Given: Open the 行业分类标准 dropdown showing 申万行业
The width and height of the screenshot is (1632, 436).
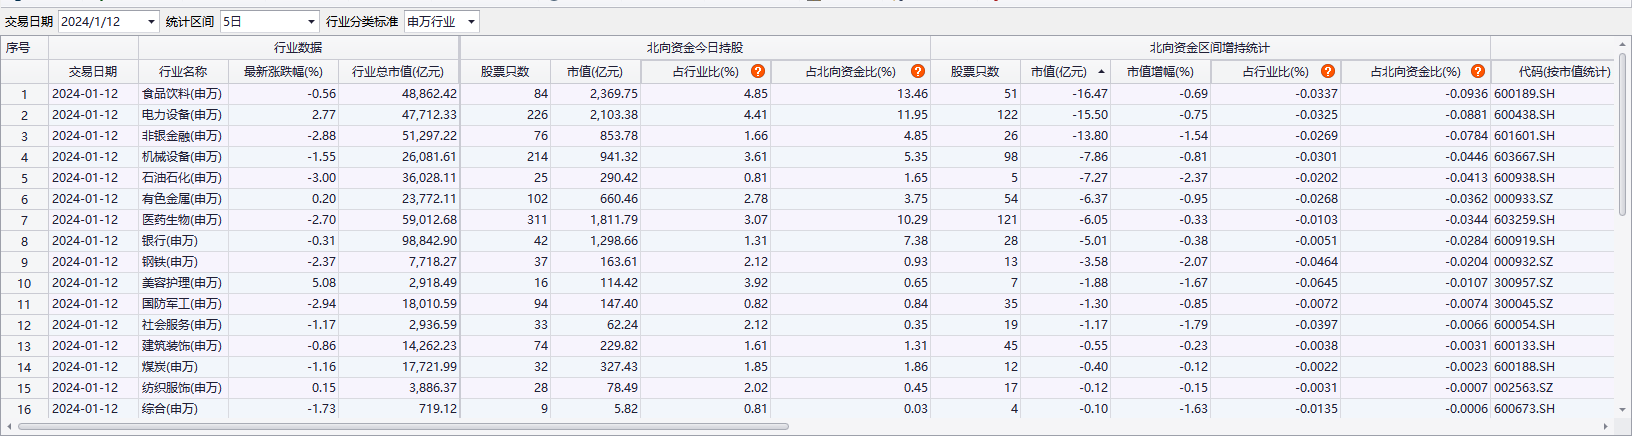Looking at the screenshot, I should coord(471,21).
